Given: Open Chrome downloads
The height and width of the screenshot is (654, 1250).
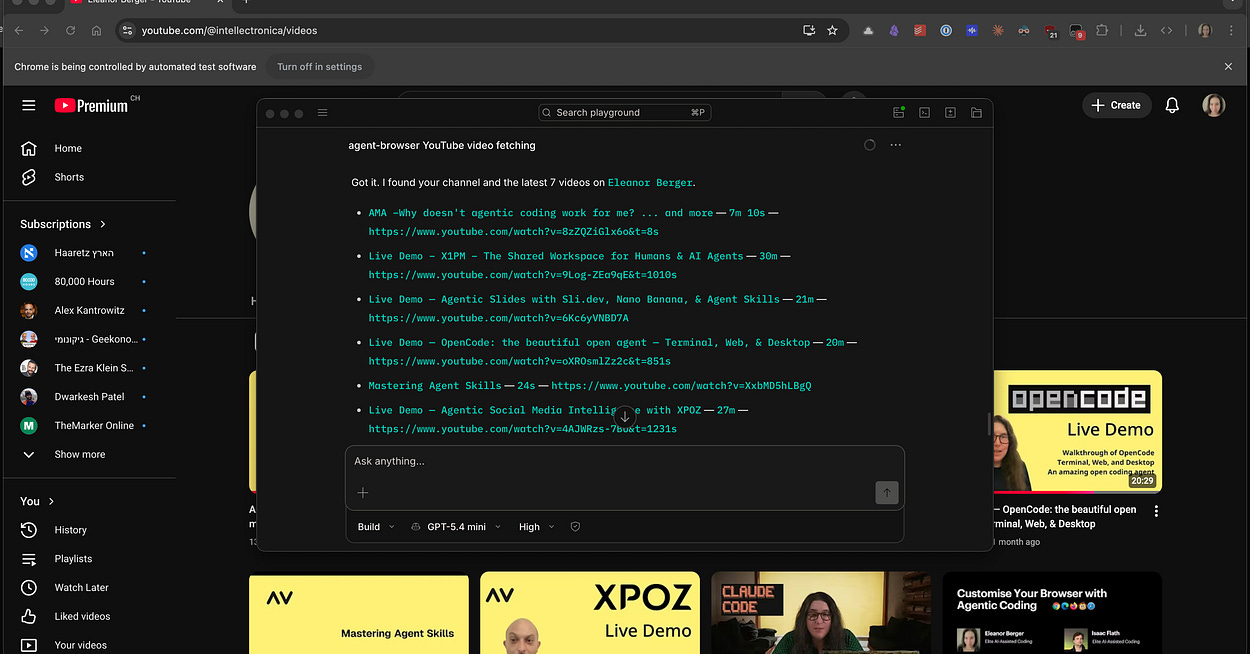Looking at the screenshot, I should [x=1140, y=31].
